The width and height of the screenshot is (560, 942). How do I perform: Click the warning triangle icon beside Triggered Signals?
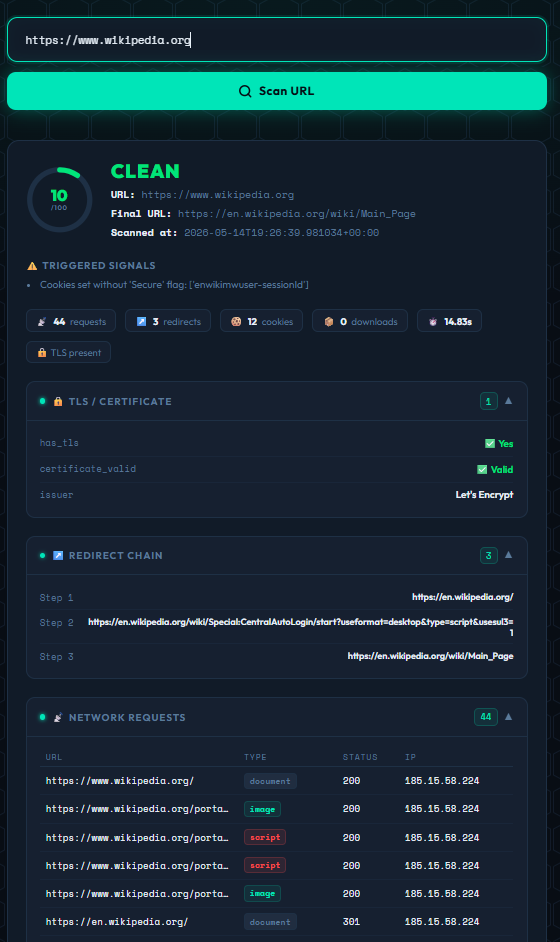coord(32,266)
